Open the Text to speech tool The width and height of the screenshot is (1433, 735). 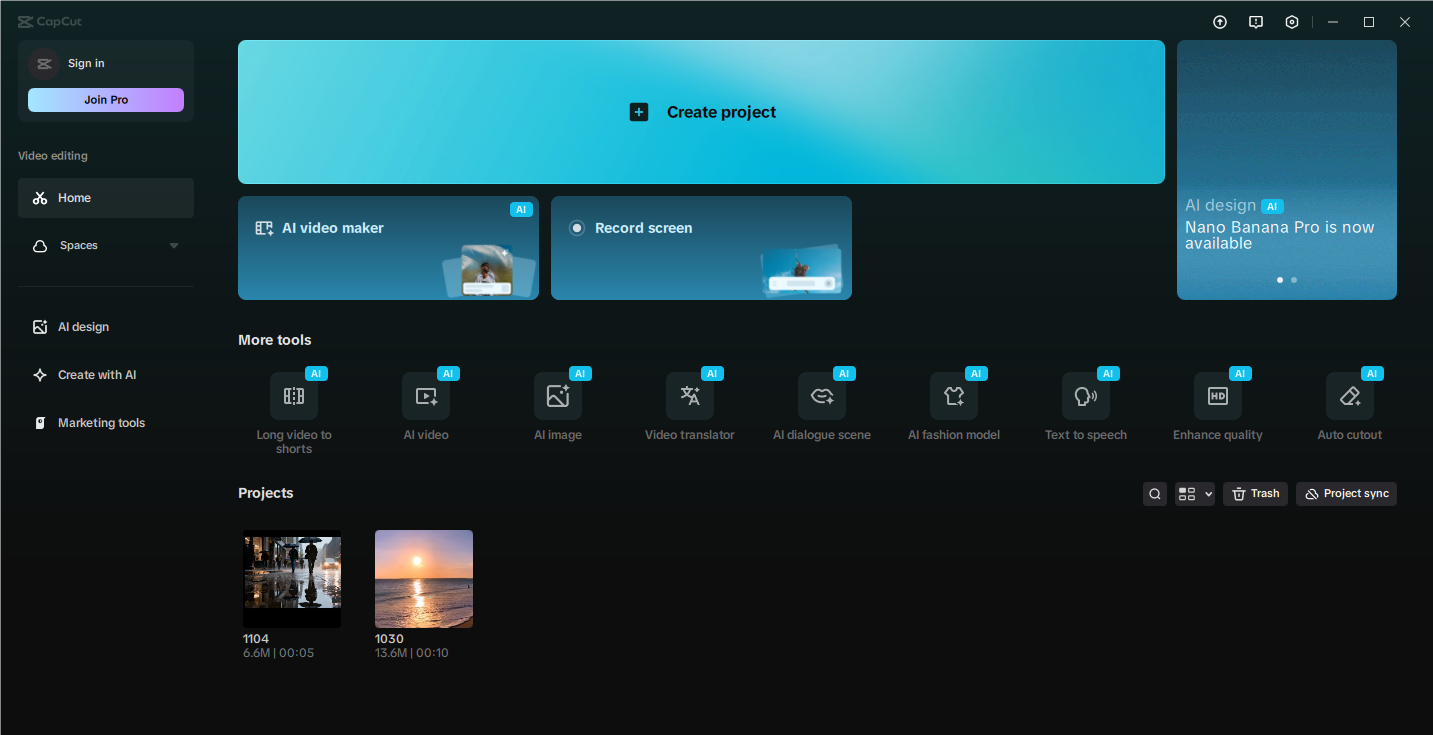point(1085,402)
